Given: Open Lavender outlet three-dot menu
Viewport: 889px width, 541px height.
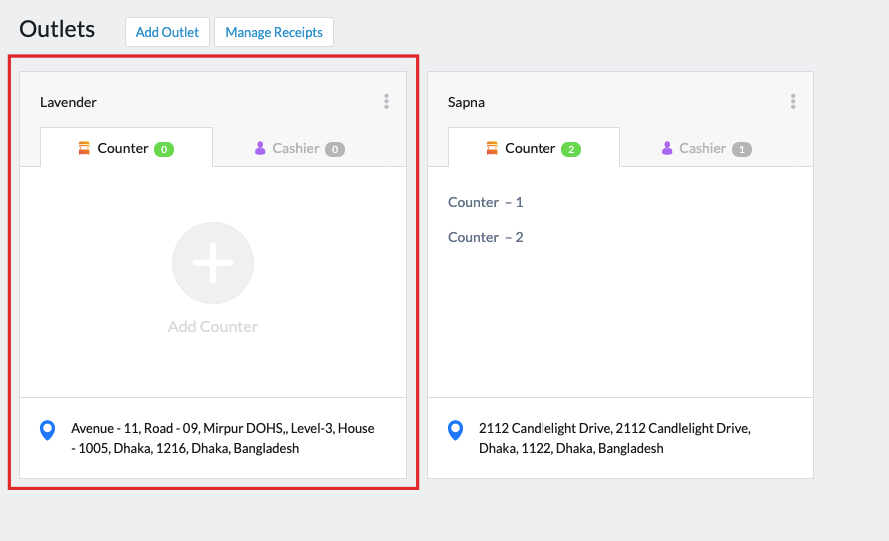Looking at the screenshot, I should pos(386,102).
